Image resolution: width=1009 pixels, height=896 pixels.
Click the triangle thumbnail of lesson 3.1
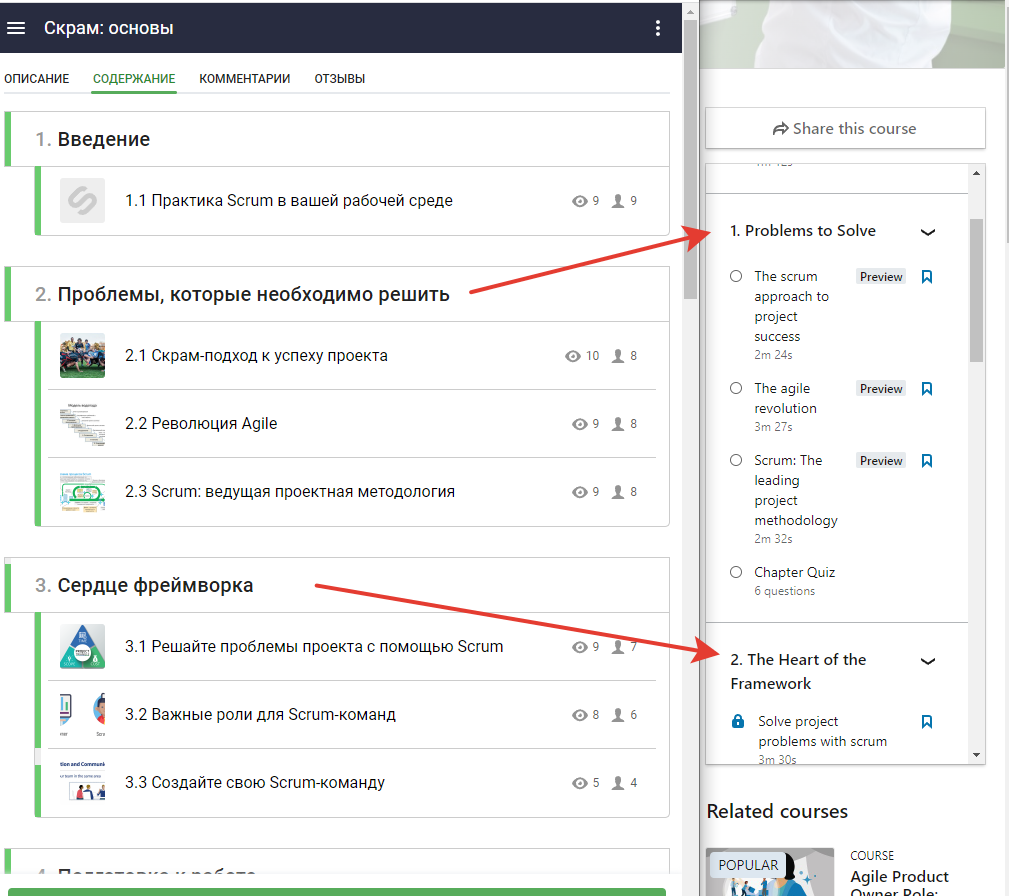tap(82, 646)
